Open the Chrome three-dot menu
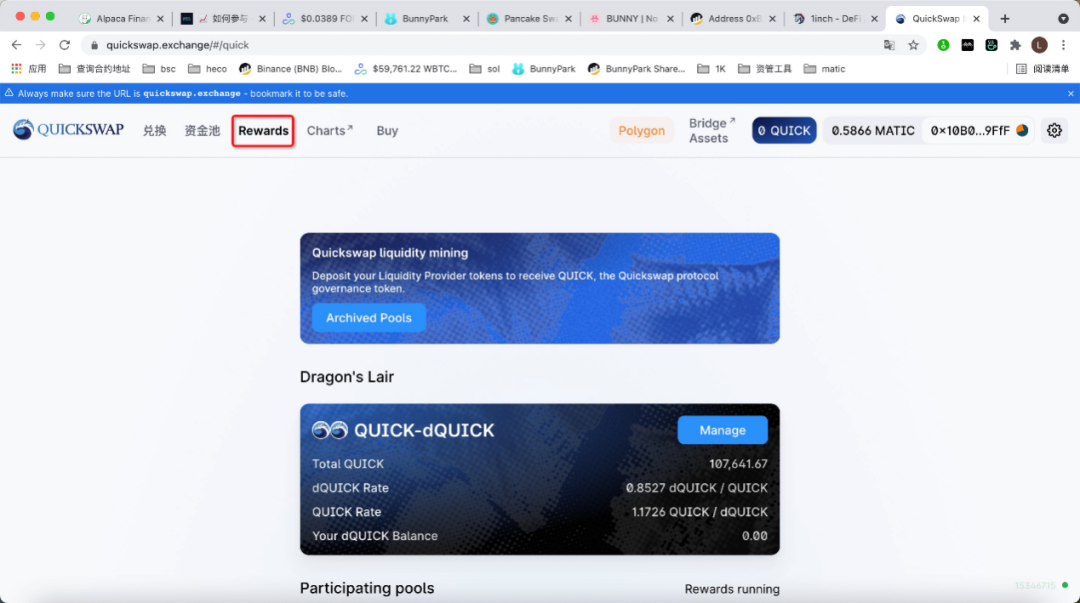 pyautogui.click(x=1063, y=45)
